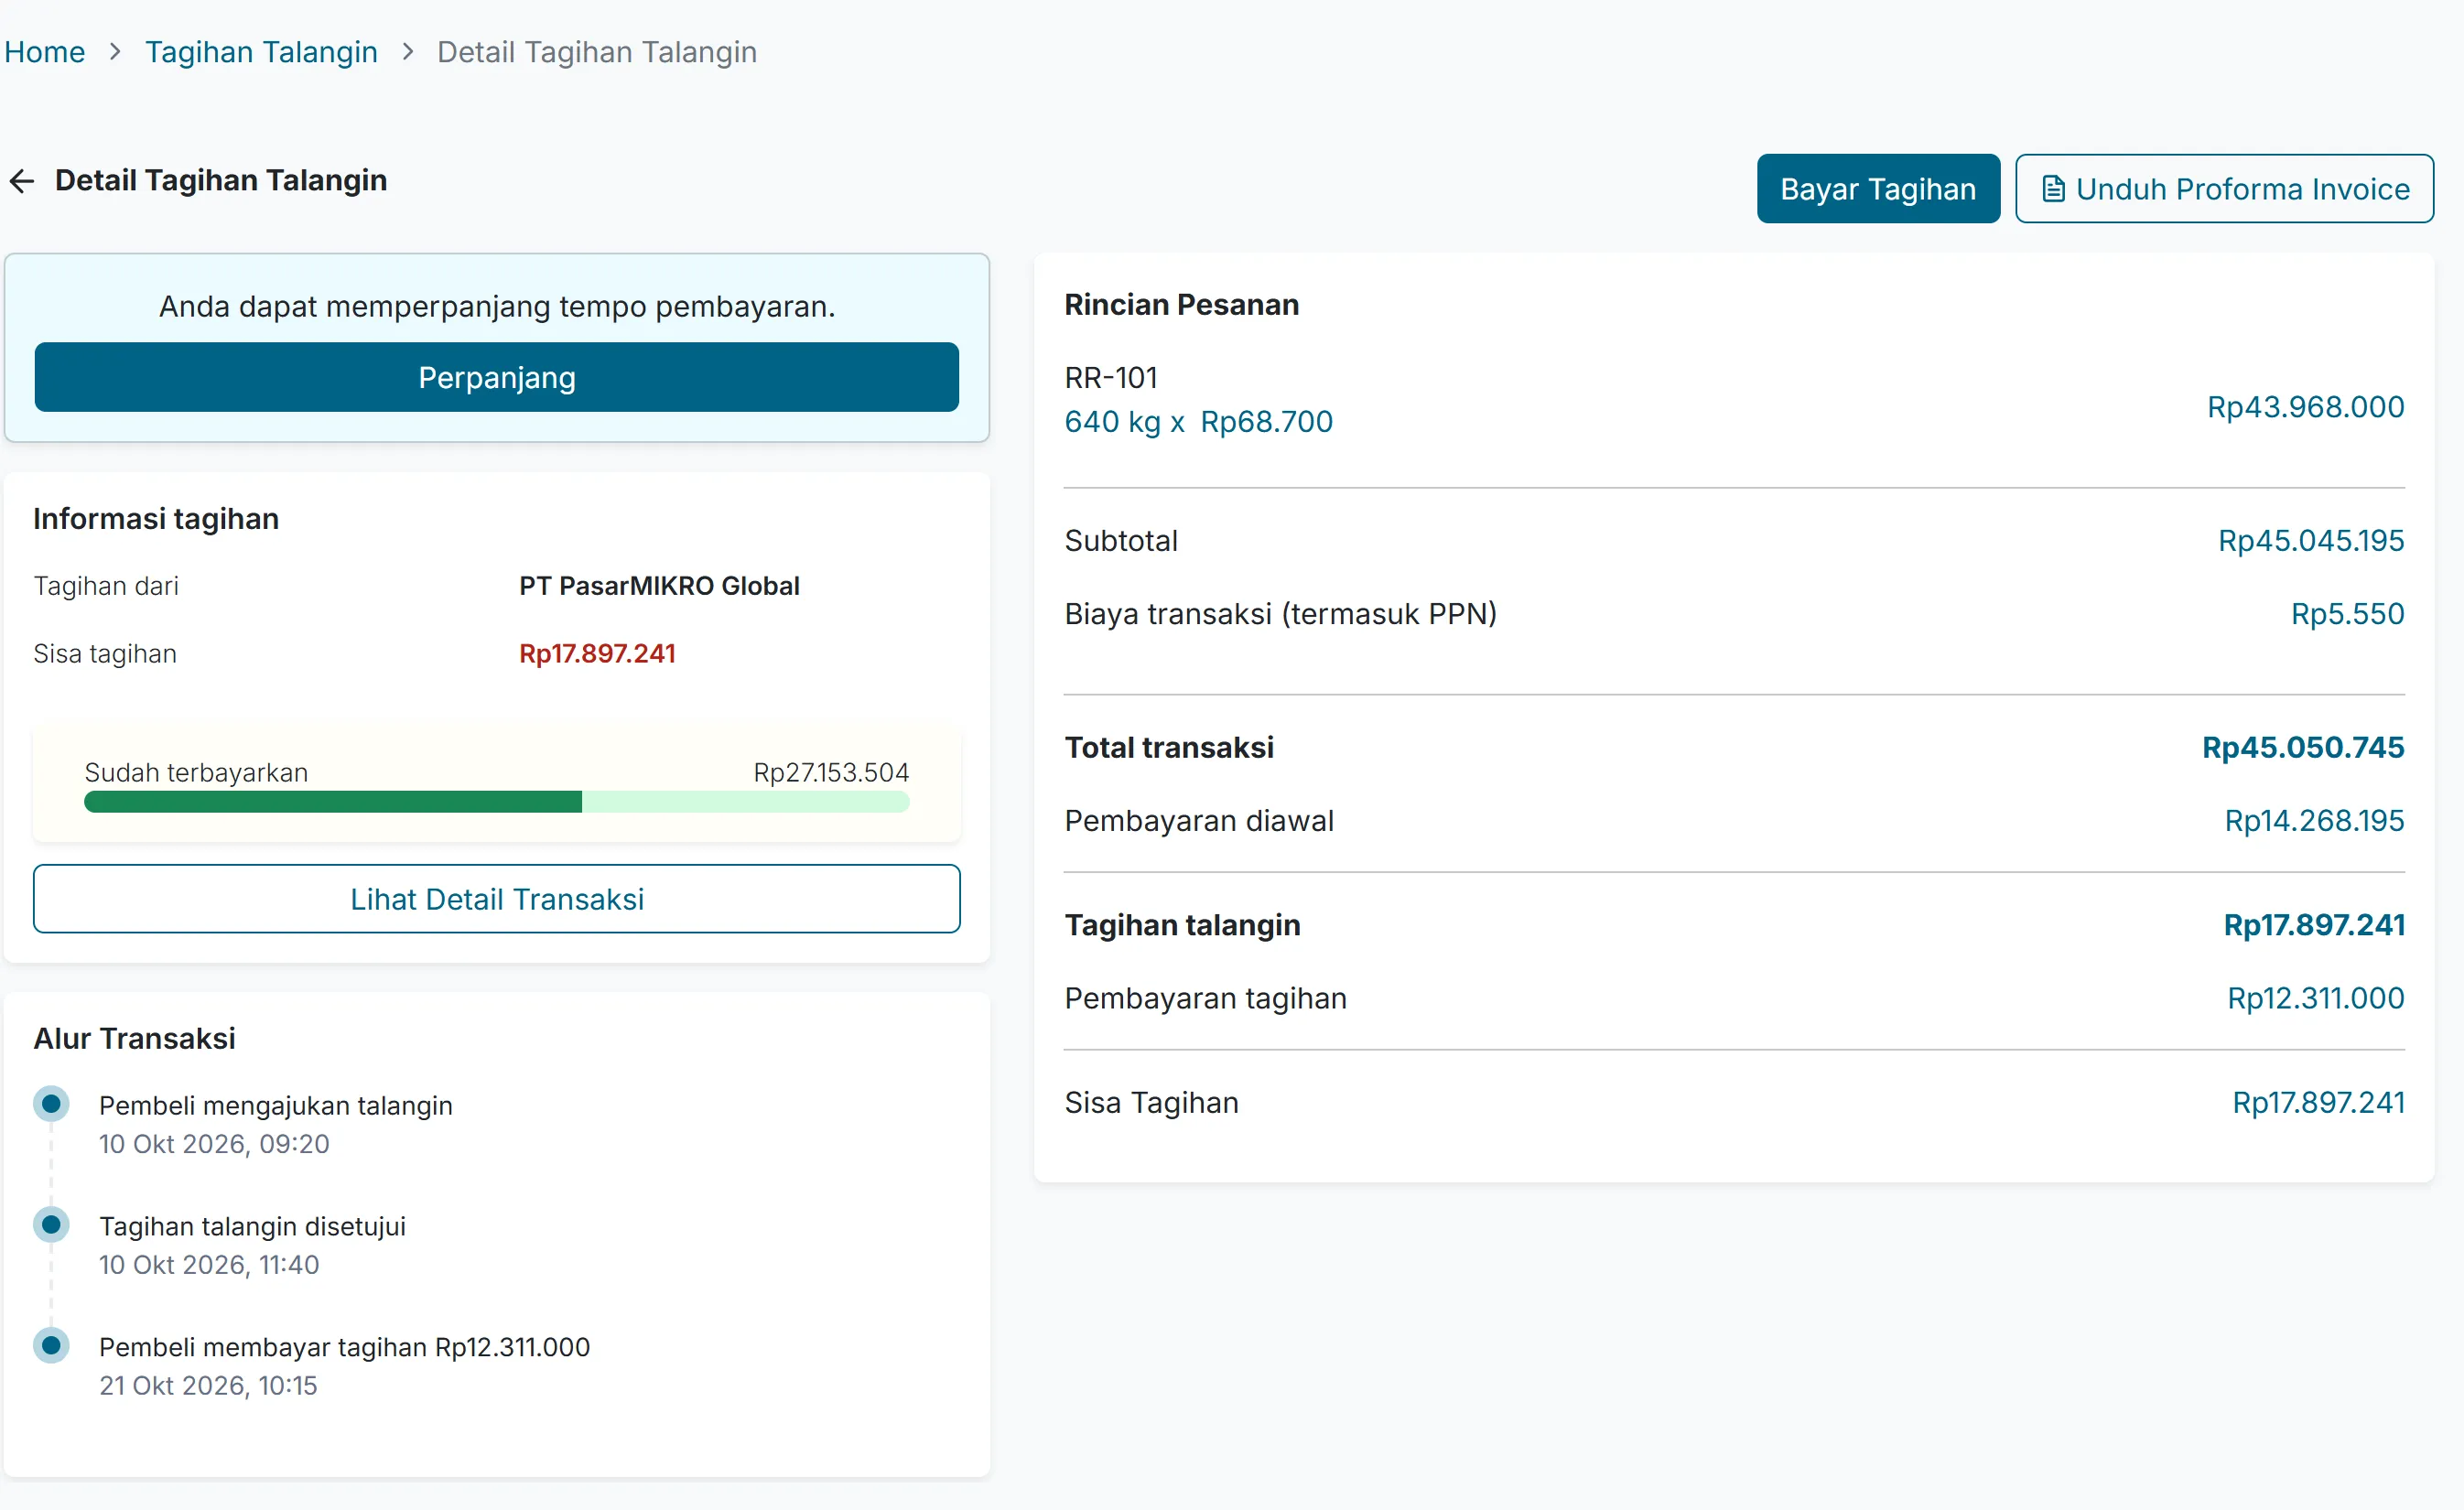This screenshot has height=1510, width=2464.
Task: Select the 'Pembeli mengajukan talangin' timeline dot
Action: coord(51,1104)
